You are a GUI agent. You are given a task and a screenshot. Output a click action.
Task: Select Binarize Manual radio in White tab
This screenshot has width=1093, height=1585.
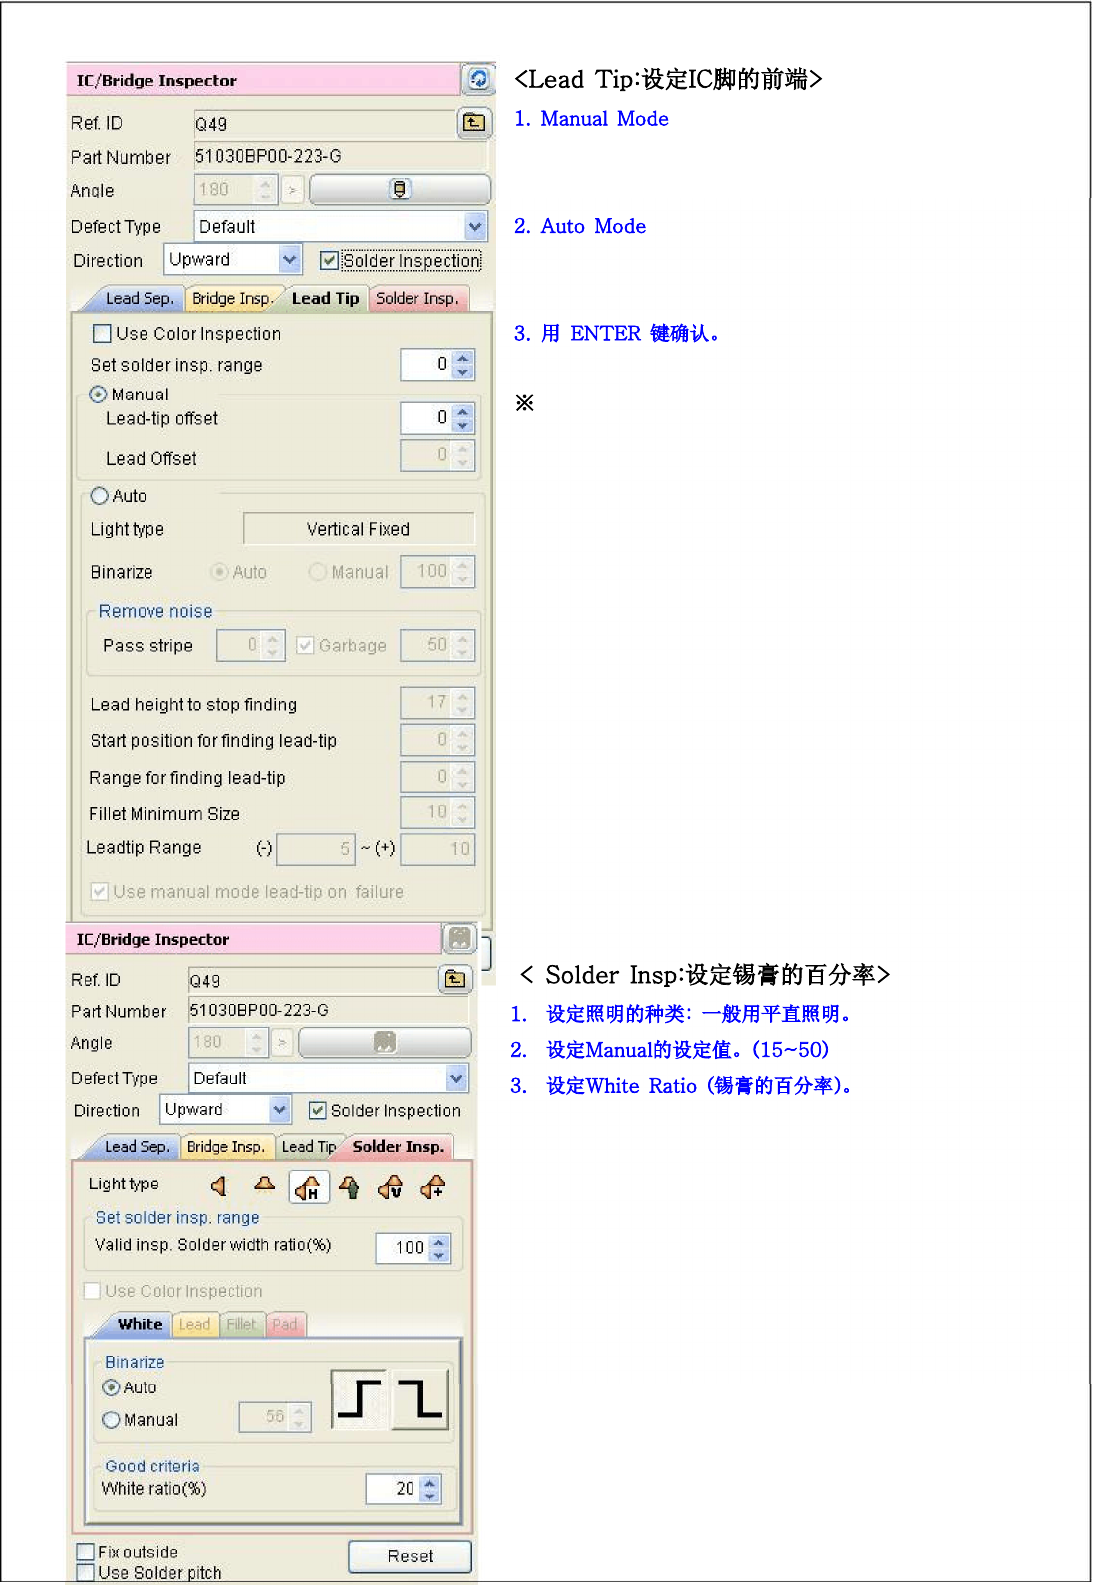tap(111, 1420)
